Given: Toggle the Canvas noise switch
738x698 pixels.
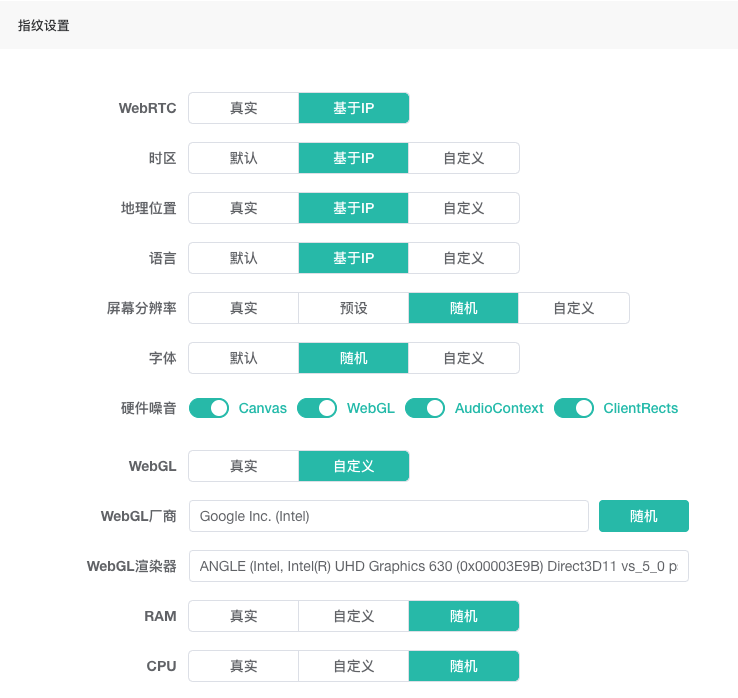Looking at the screenshot, I should click(209, 408).
